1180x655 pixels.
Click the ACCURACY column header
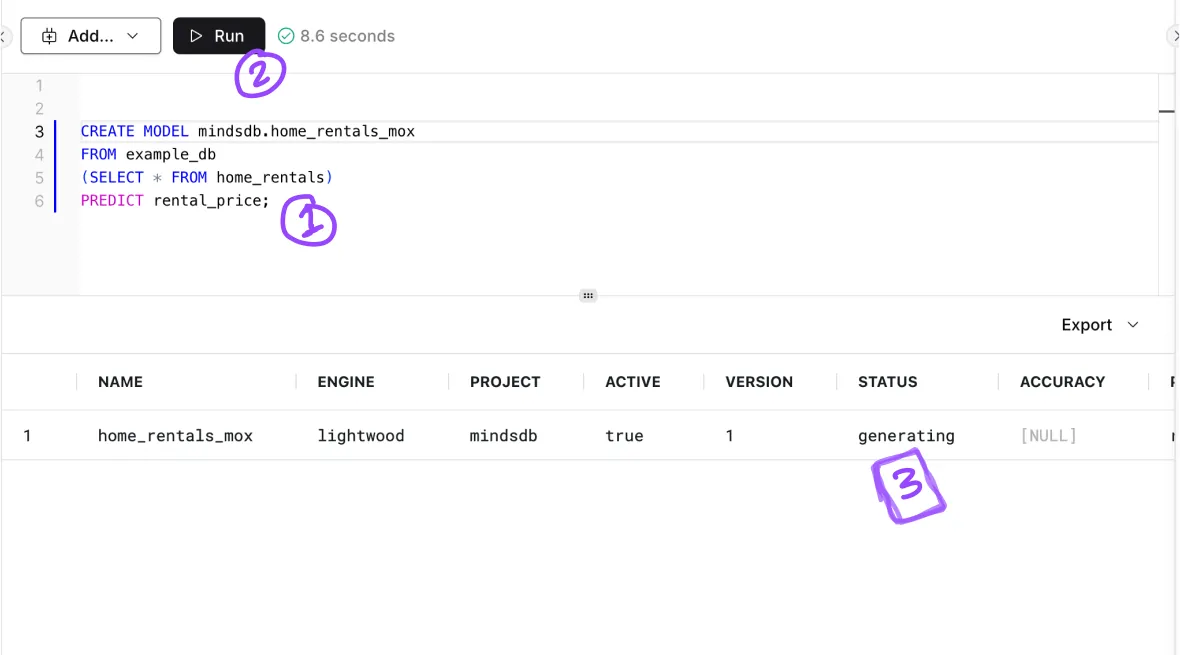tap(1062, 382)
